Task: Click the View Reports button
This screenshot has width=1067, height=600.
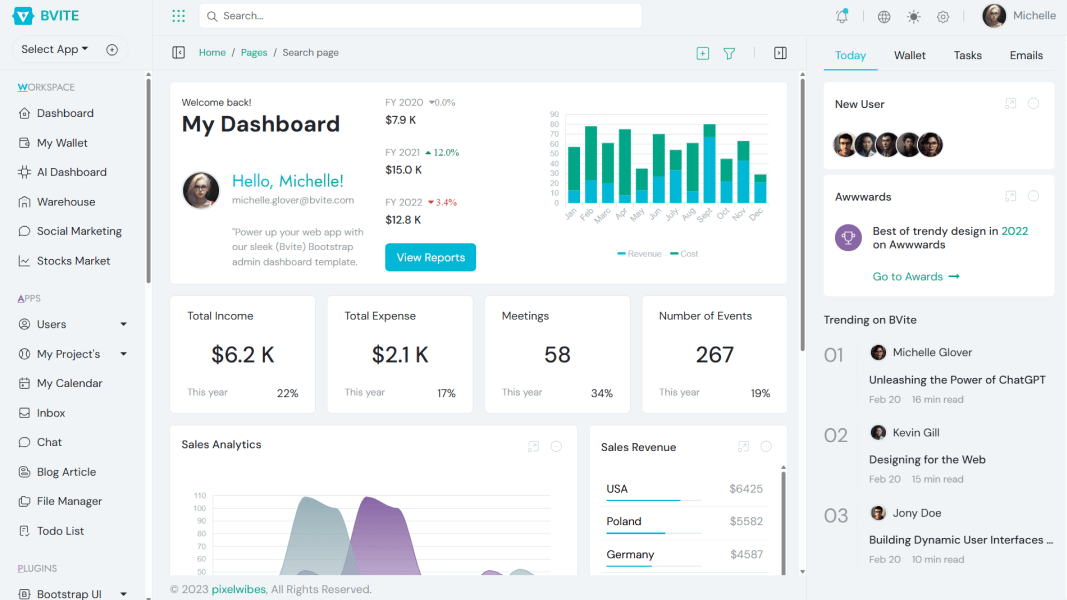Action: (430, 257)
